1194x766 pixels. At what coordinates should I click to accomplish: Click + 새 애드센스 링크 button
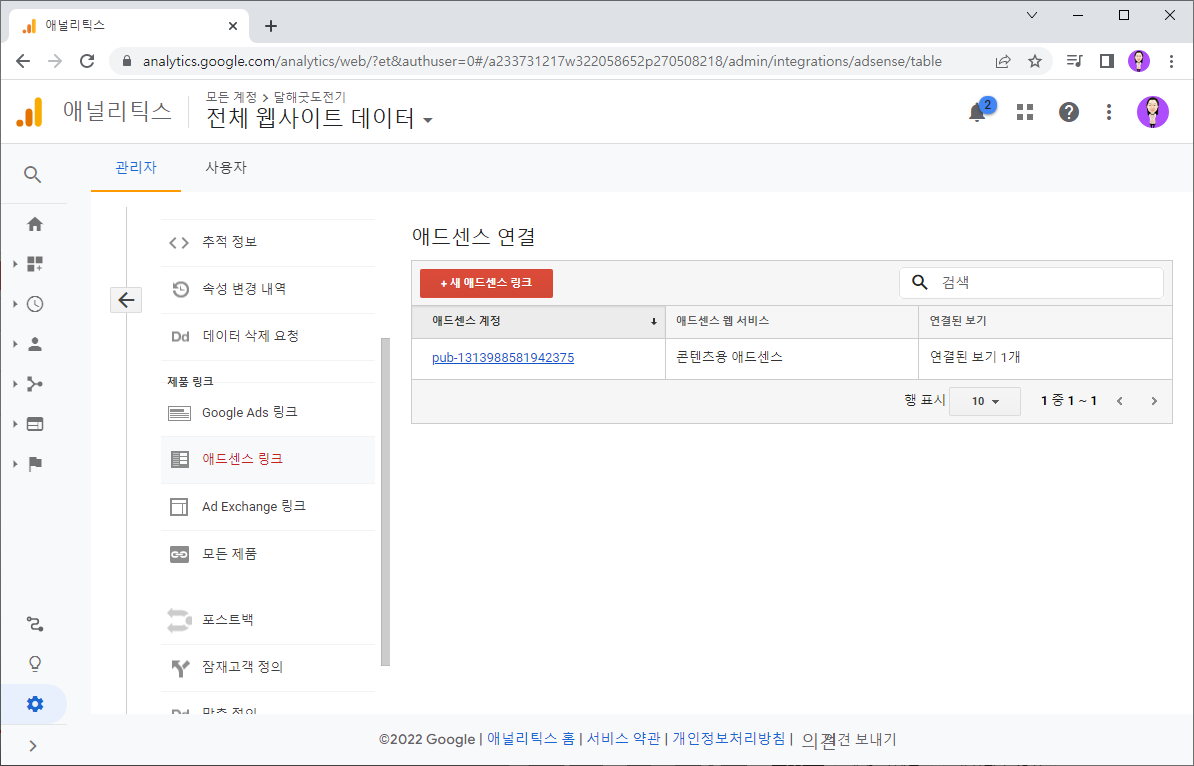pyautogui.click(x=486, y=283)
